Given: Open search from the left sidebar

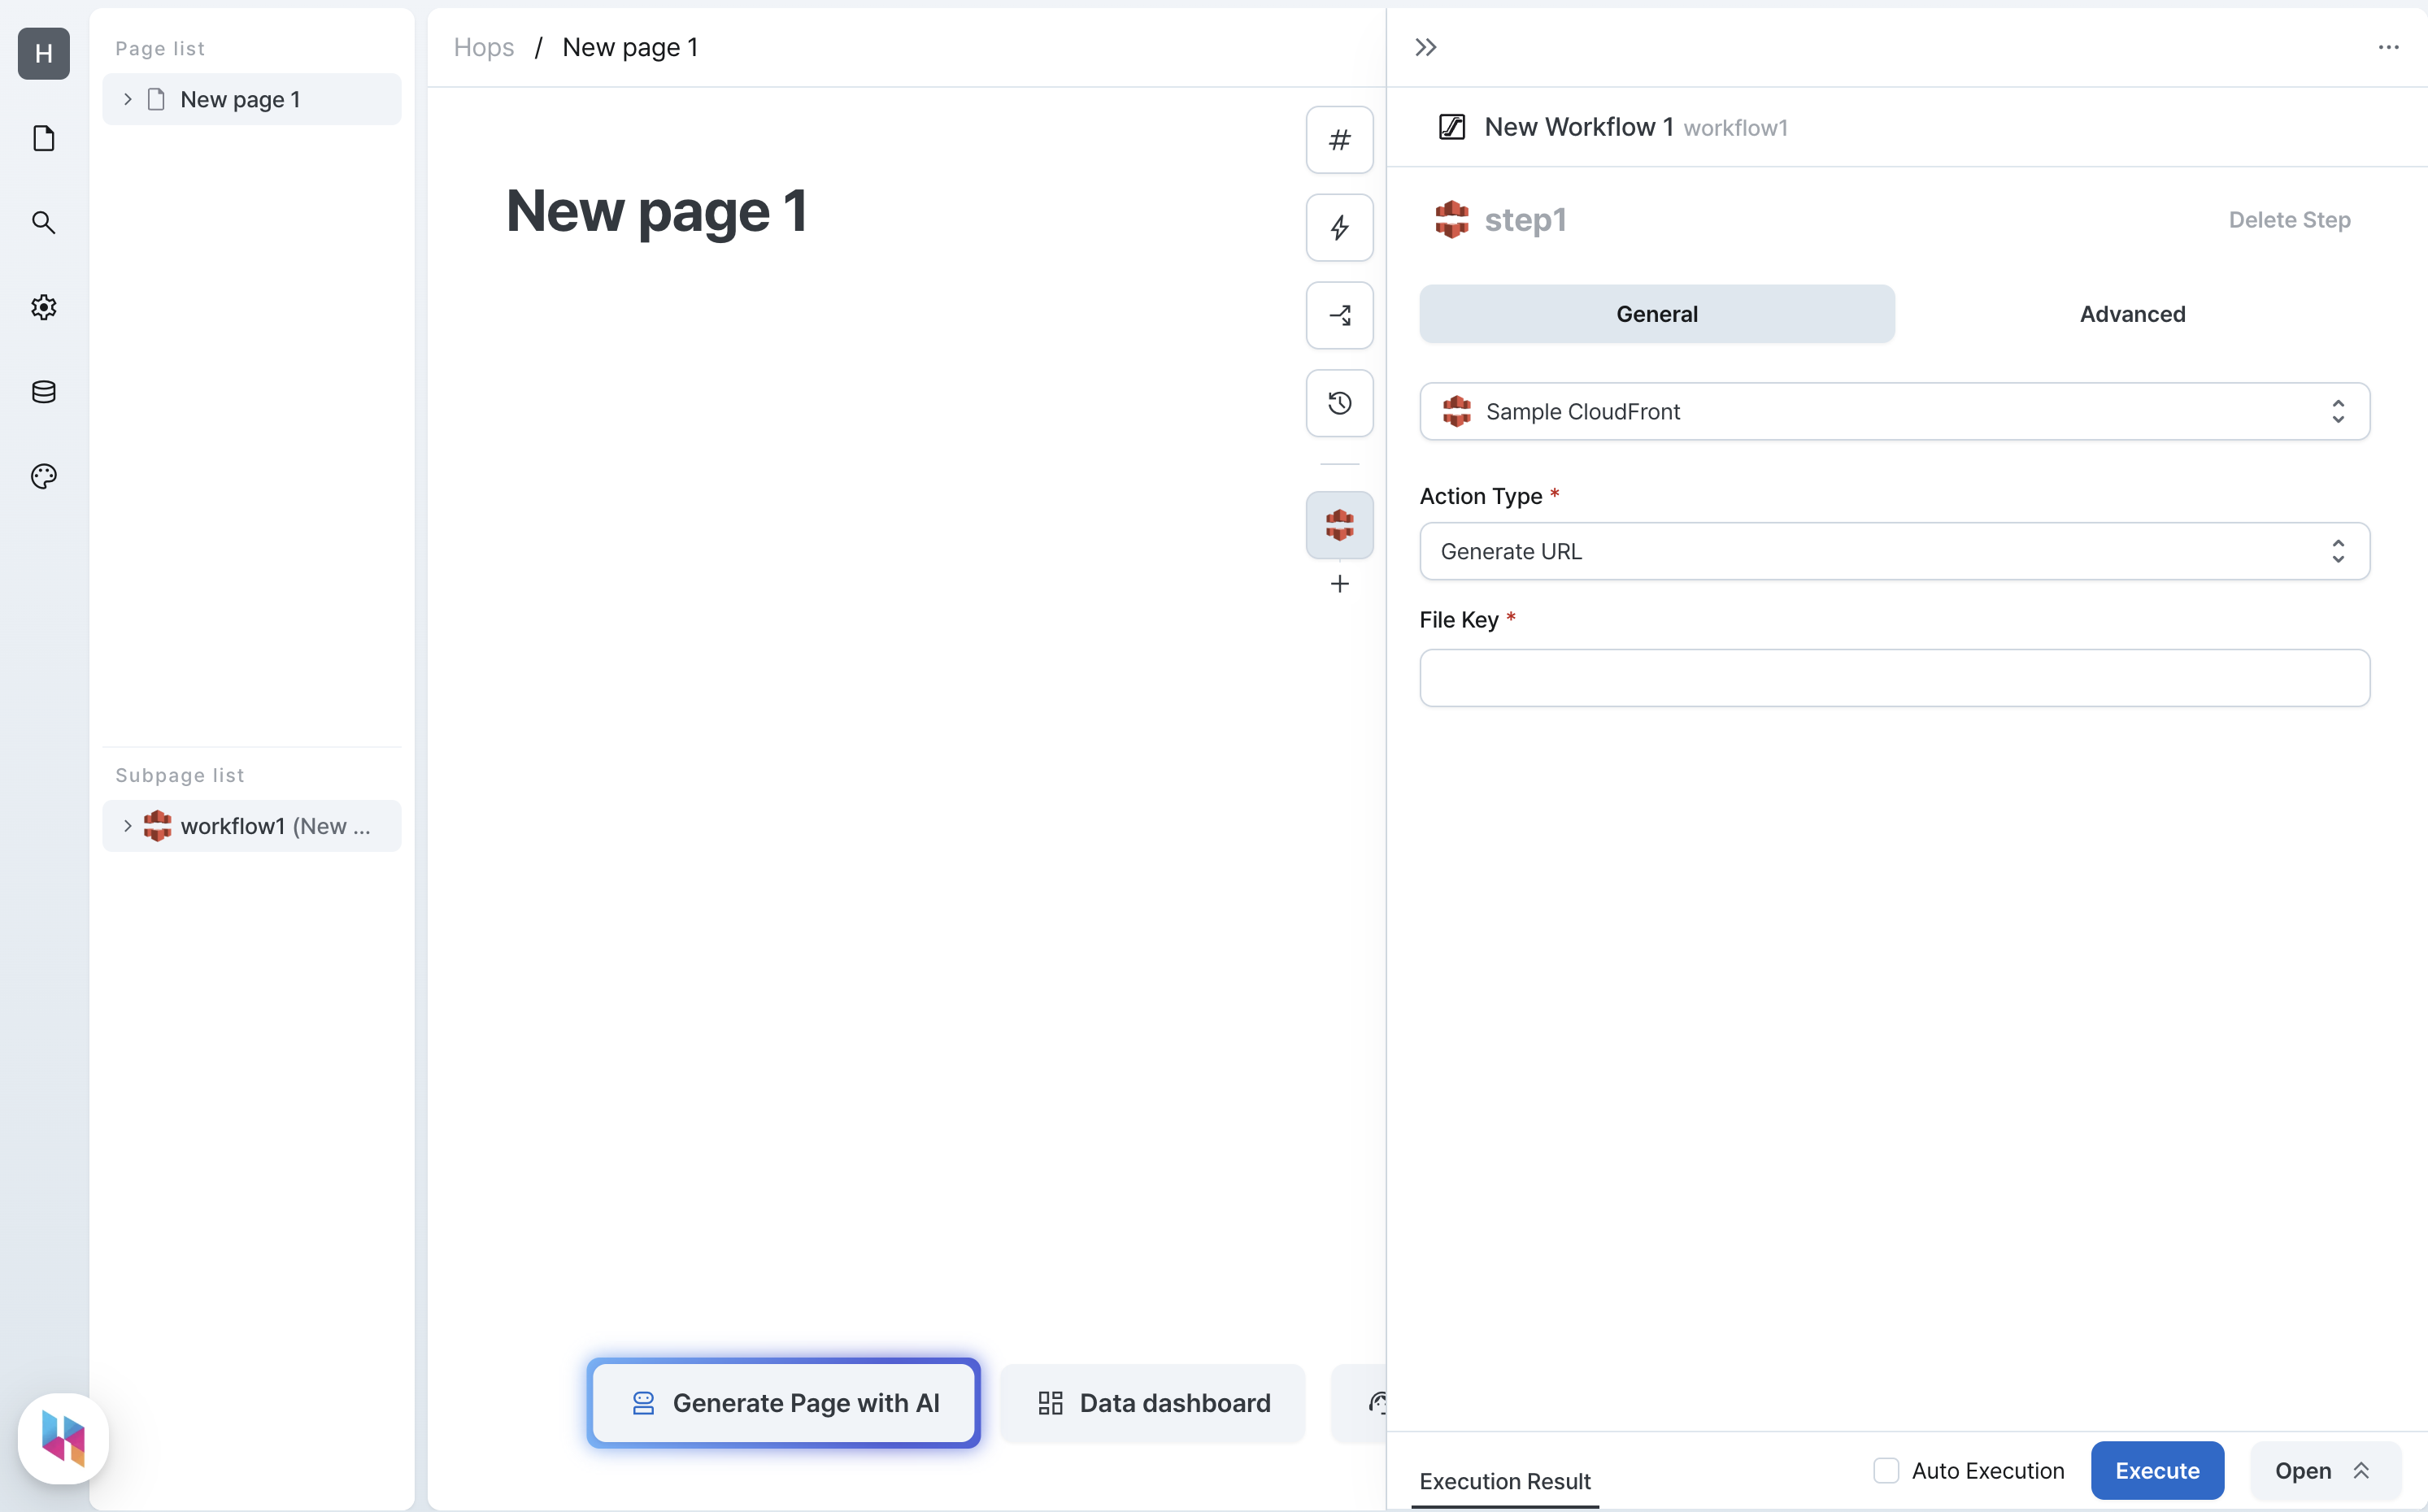Looking at the screenshot, I should pos(44,222).
